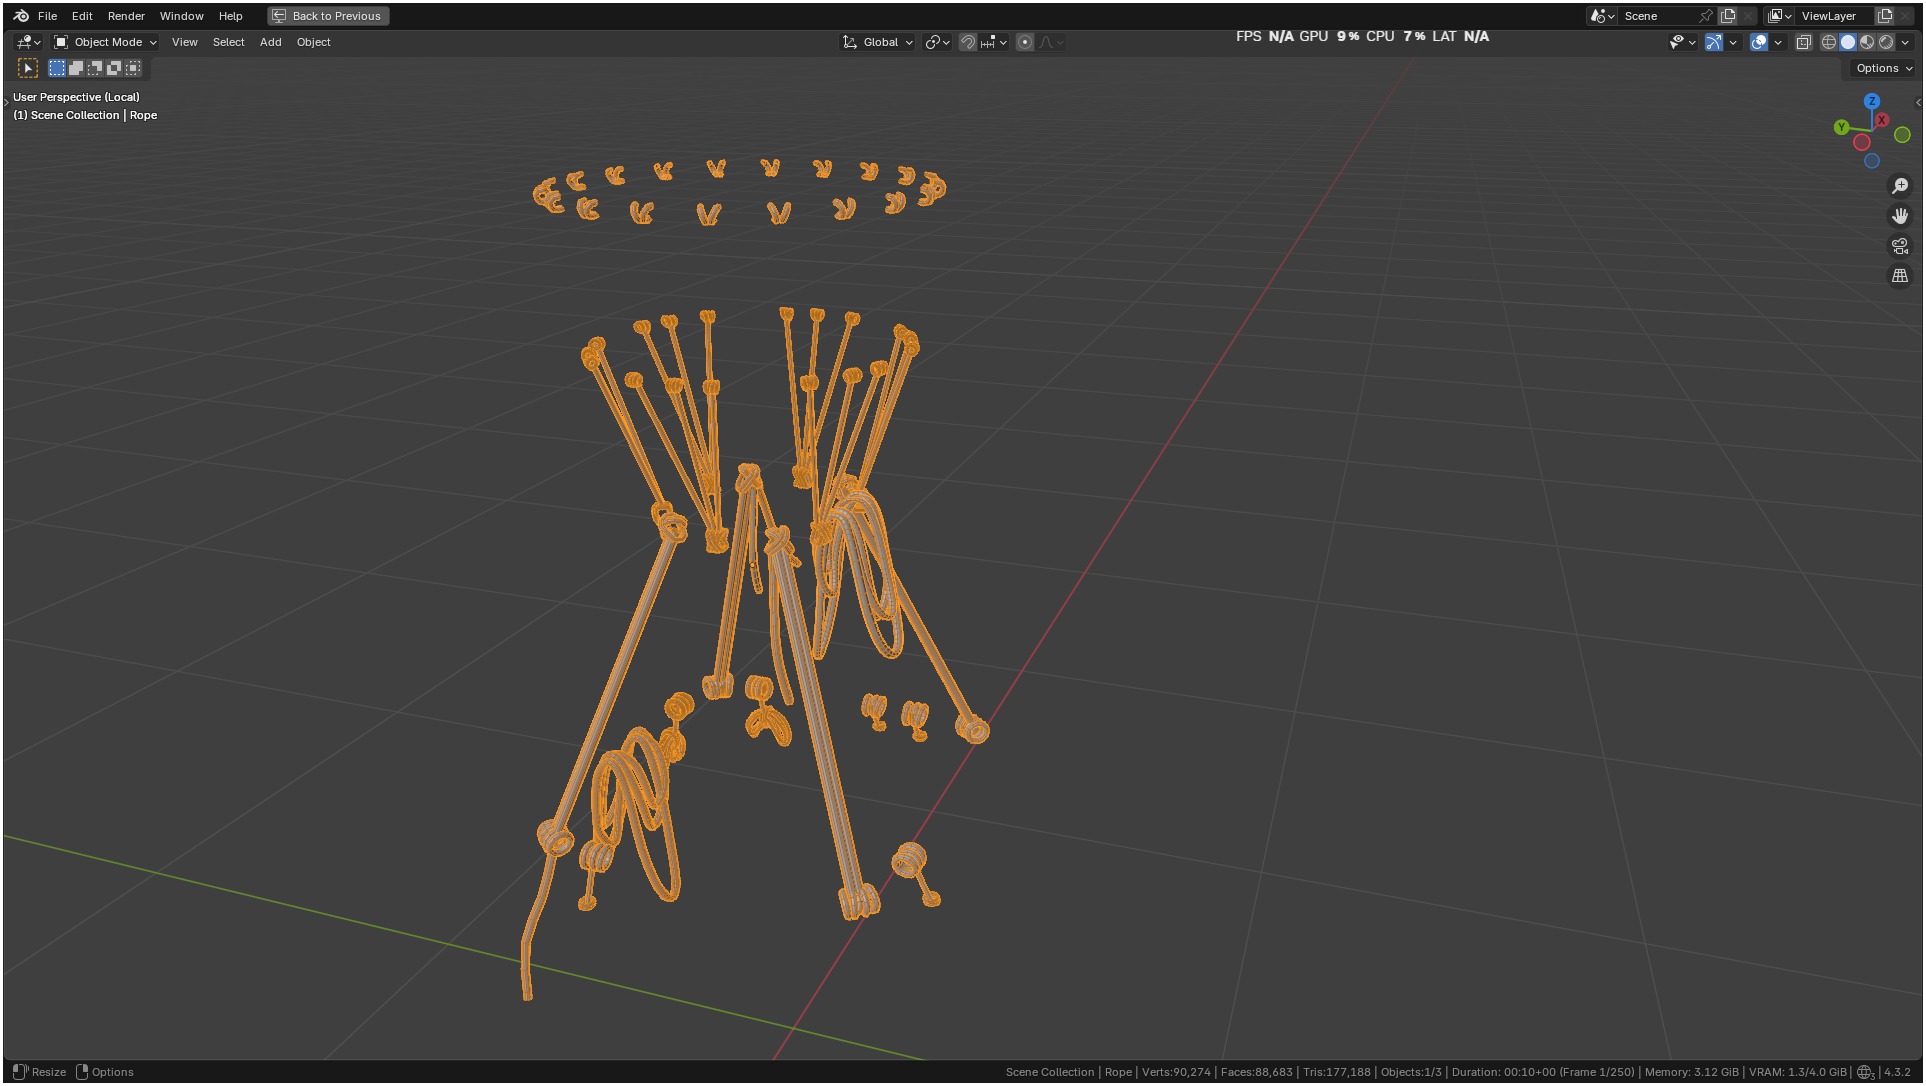Select the Subtract selection mode icon
1926x1086 pixels.
pos(95,68)
